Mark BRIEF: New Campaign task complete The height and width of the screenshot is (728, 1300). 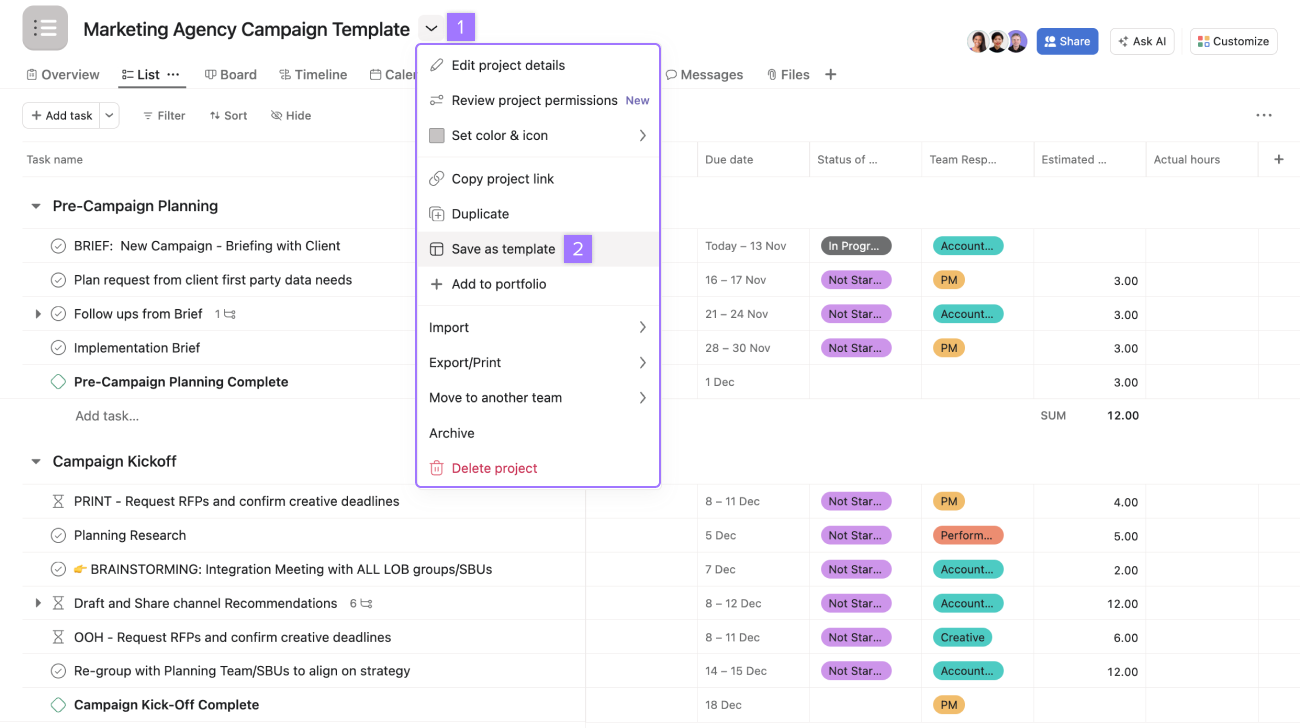tap(58, 246)
